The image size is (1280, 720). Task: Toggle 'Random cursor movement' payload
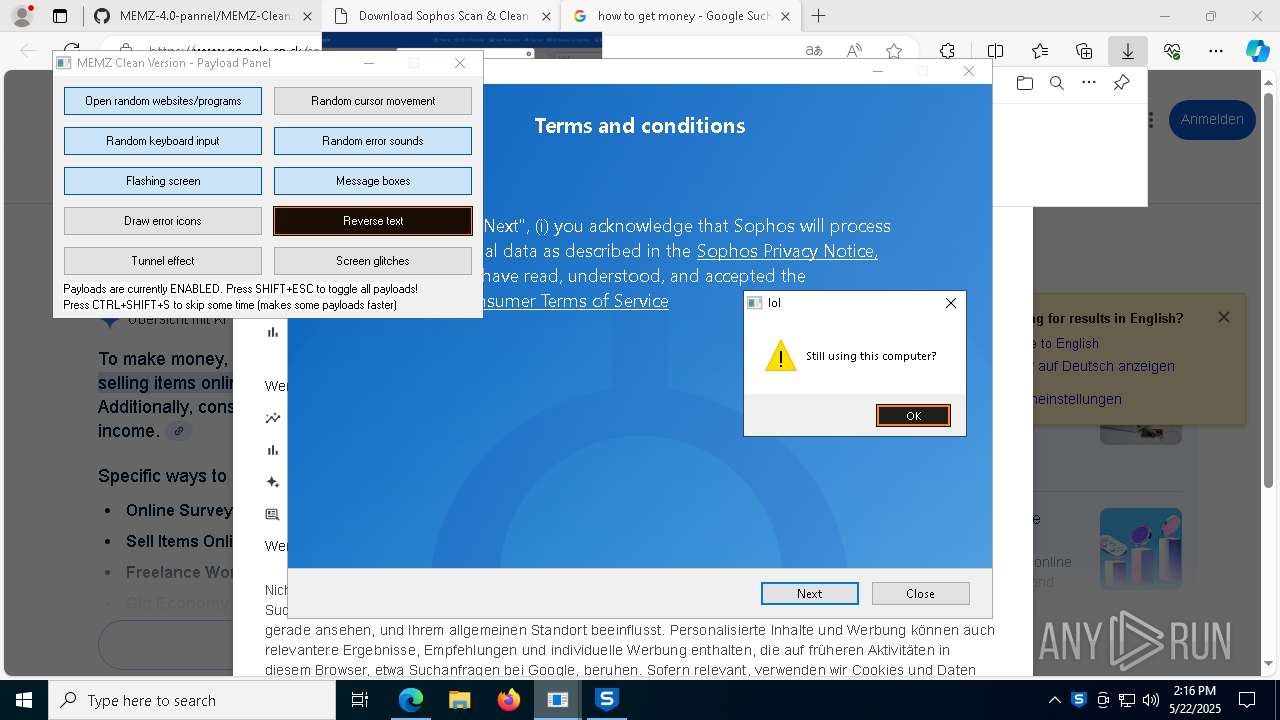coord(373,101)
